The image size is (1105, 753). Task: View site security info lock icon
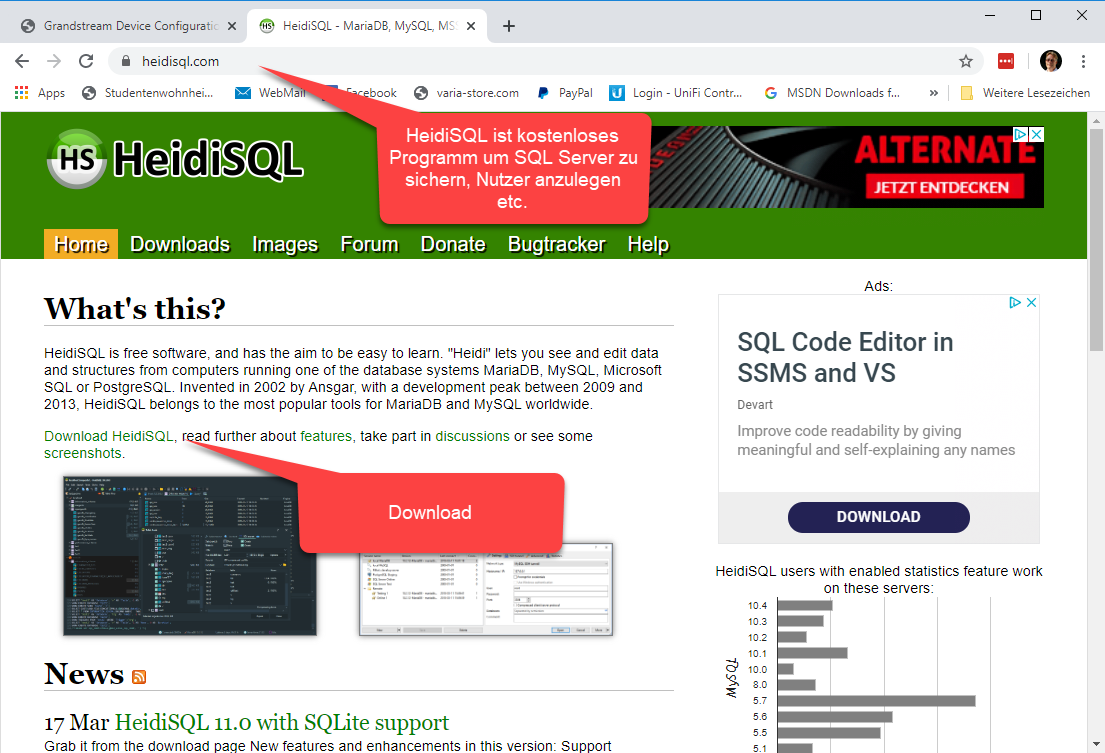125,61
